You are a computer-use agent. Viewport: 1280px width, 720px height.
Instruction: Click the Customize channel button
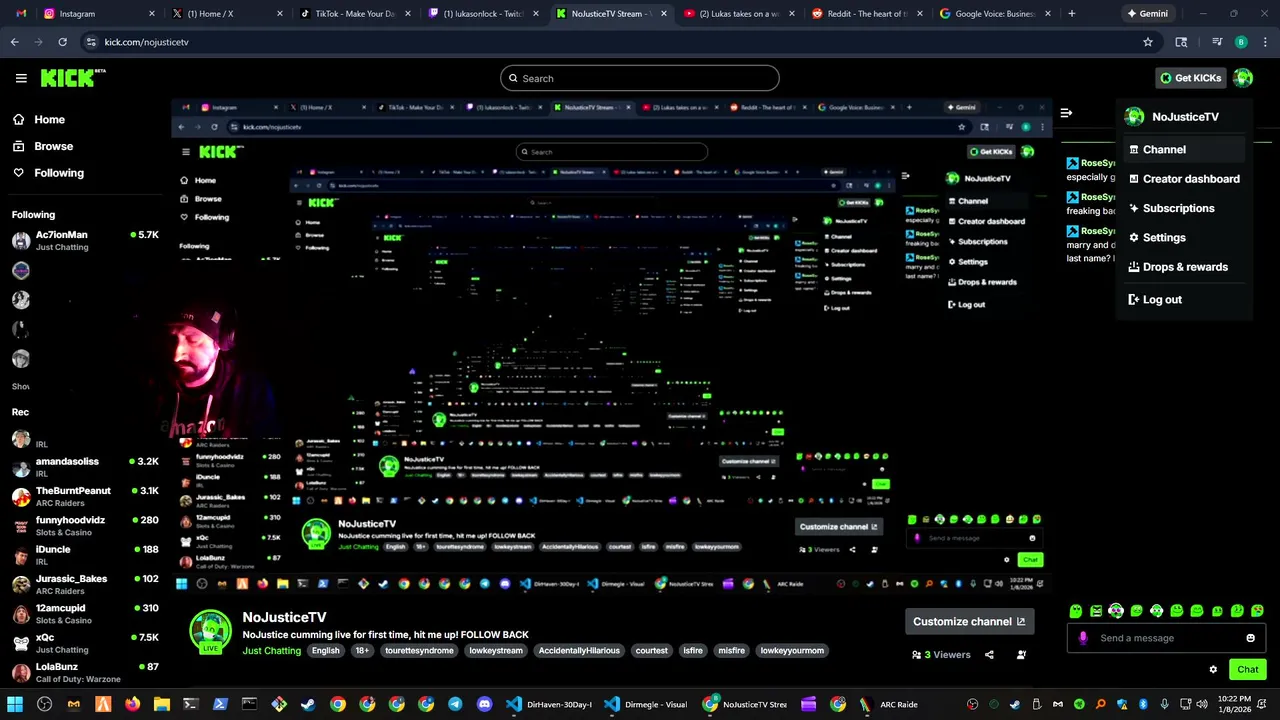(969, 621)
